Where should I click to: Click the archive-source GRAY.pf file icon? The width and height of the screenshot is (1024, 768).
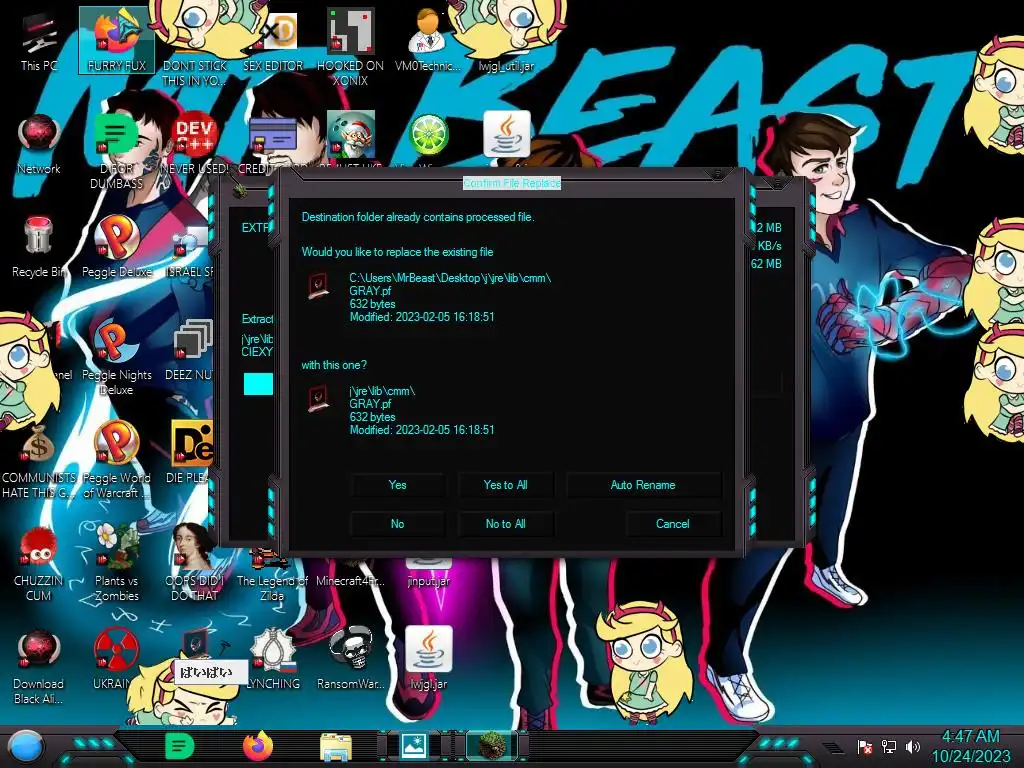(318, 399)
